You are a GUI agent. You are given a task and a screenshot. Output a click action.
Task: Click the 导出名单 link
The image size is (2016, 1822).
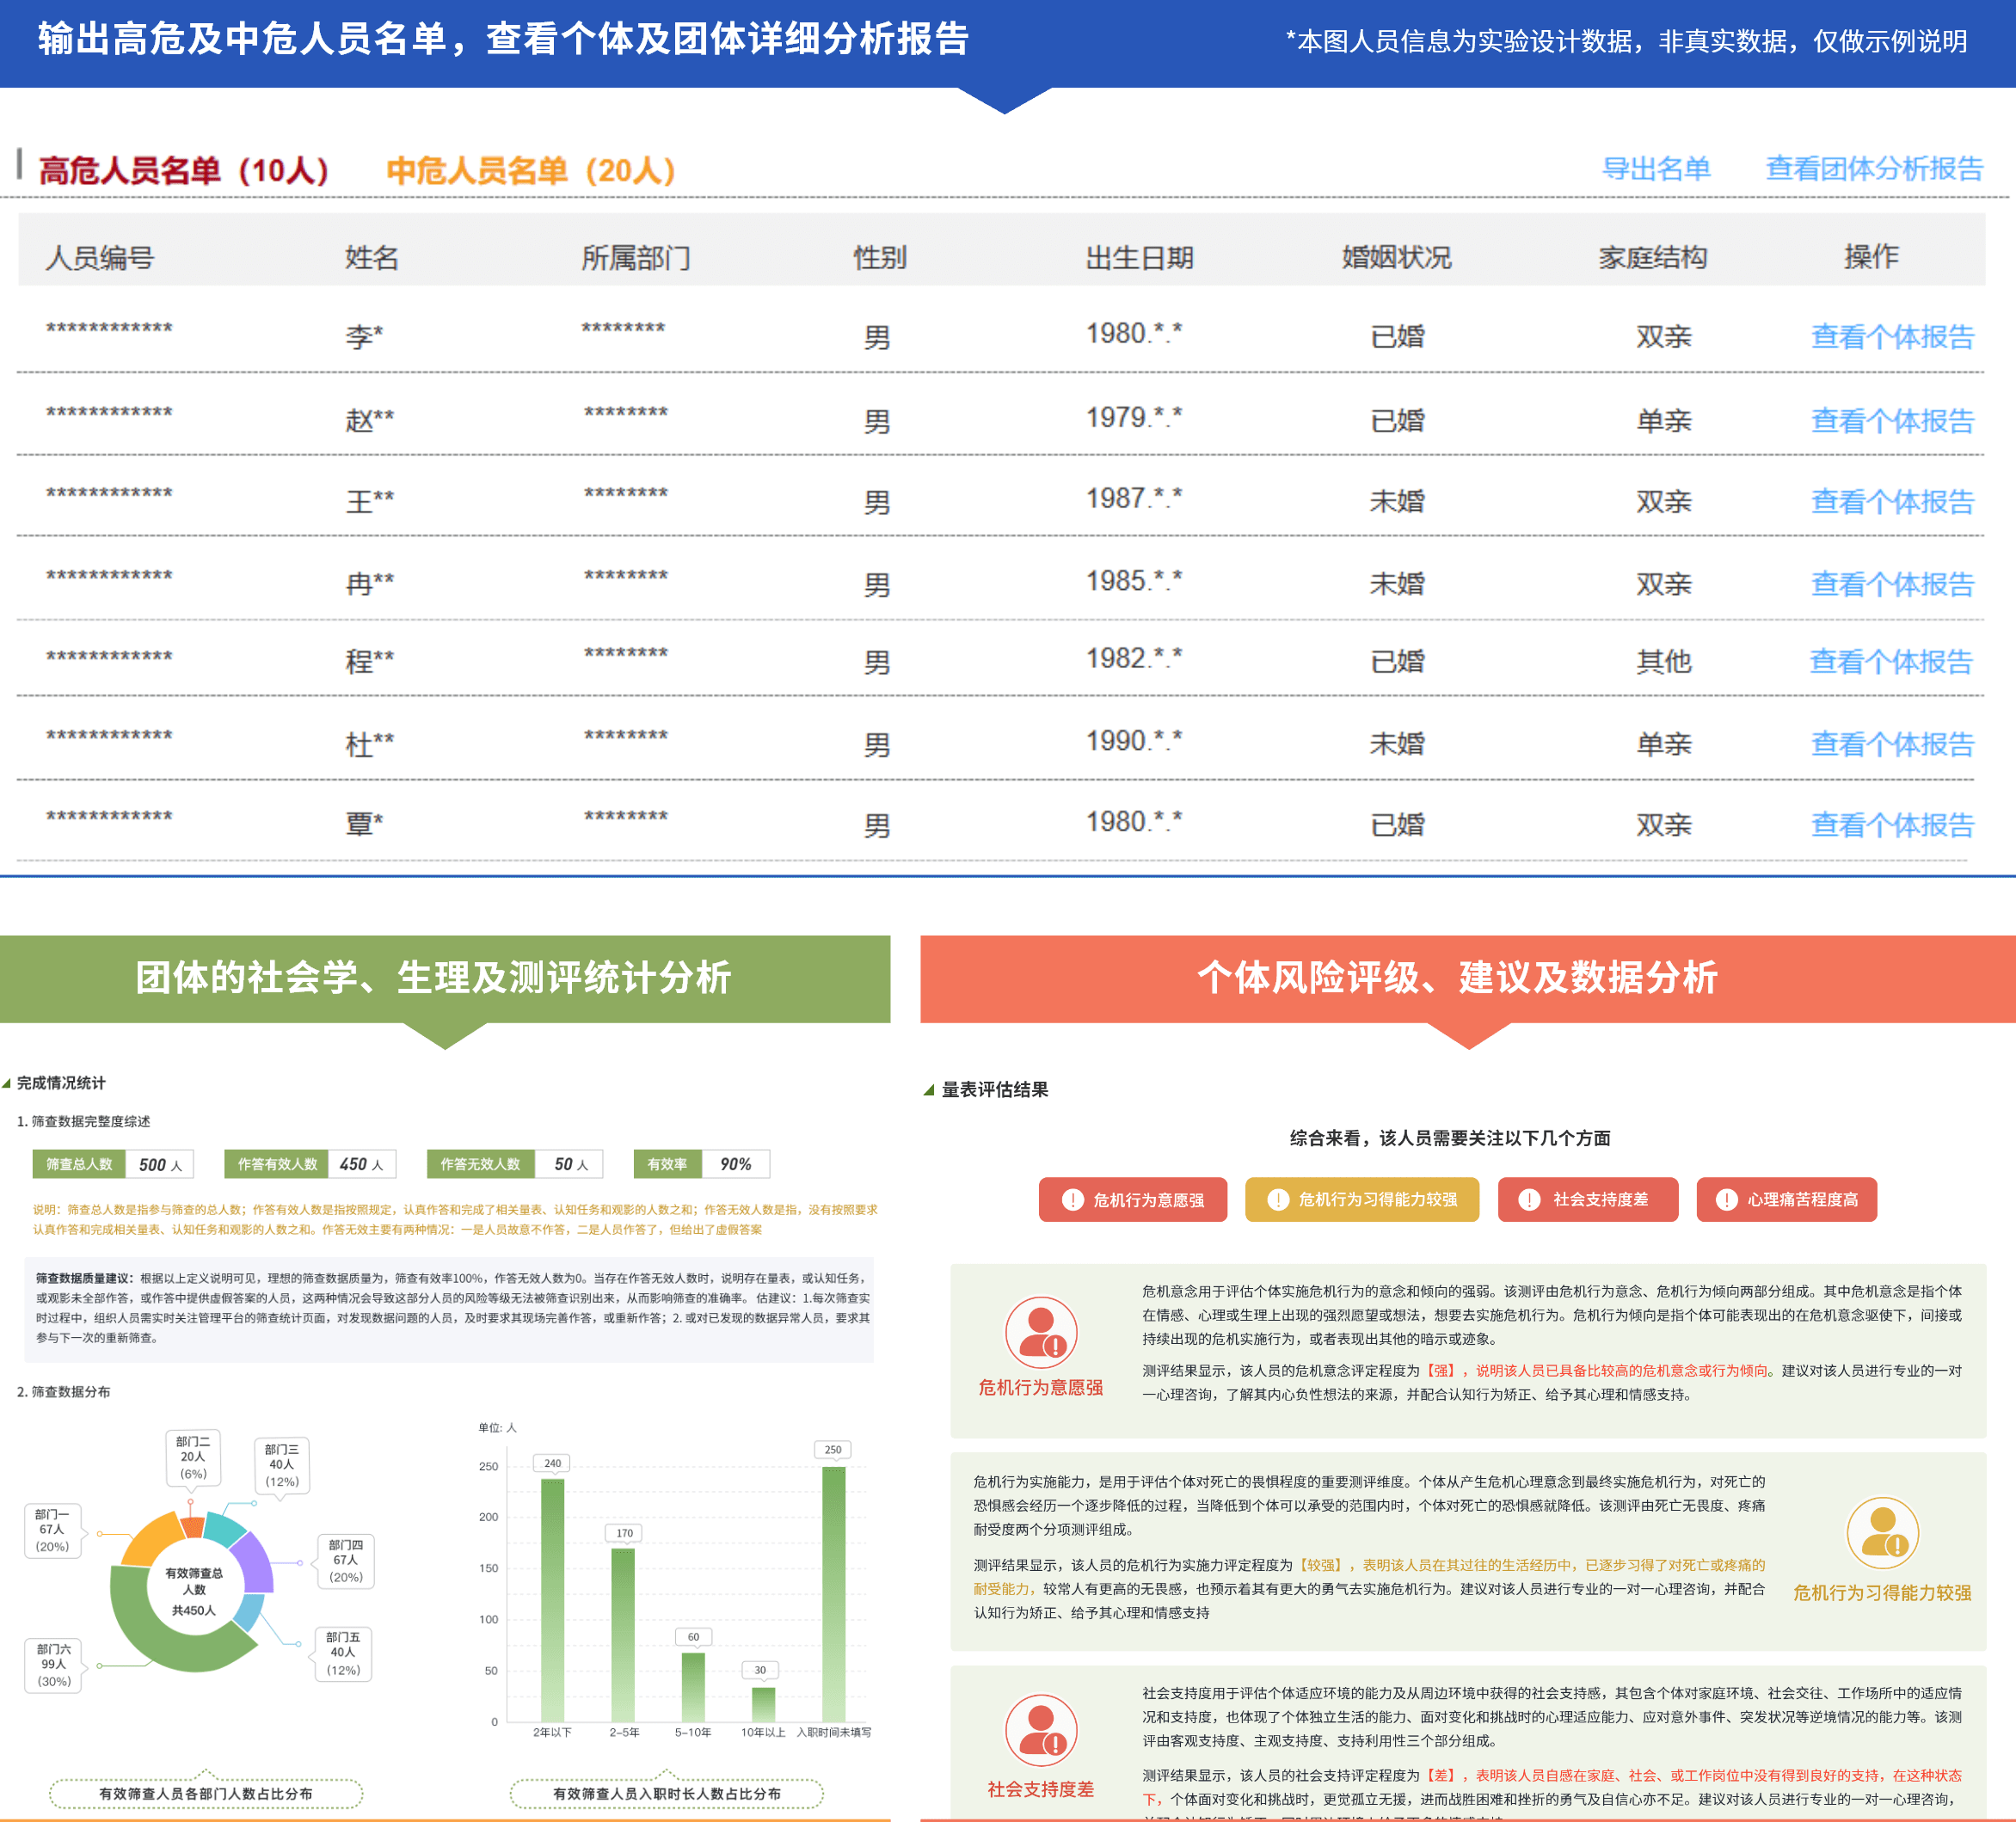[1656, 169]
